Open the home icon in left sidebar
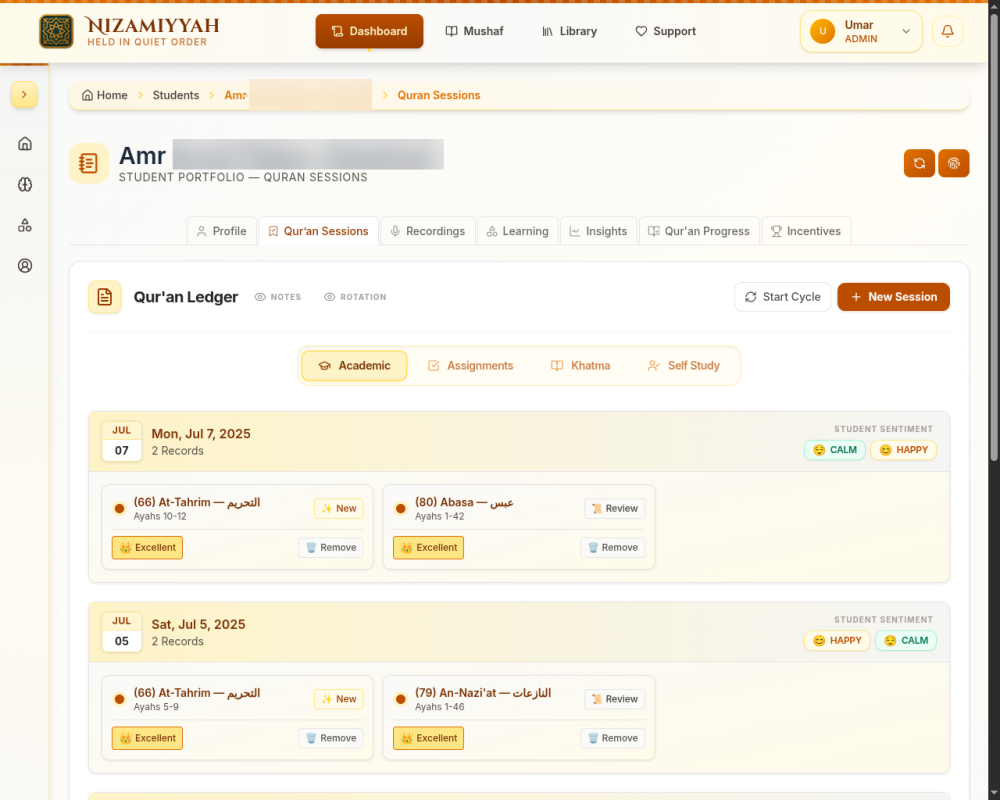 click(x=25, y=144)
